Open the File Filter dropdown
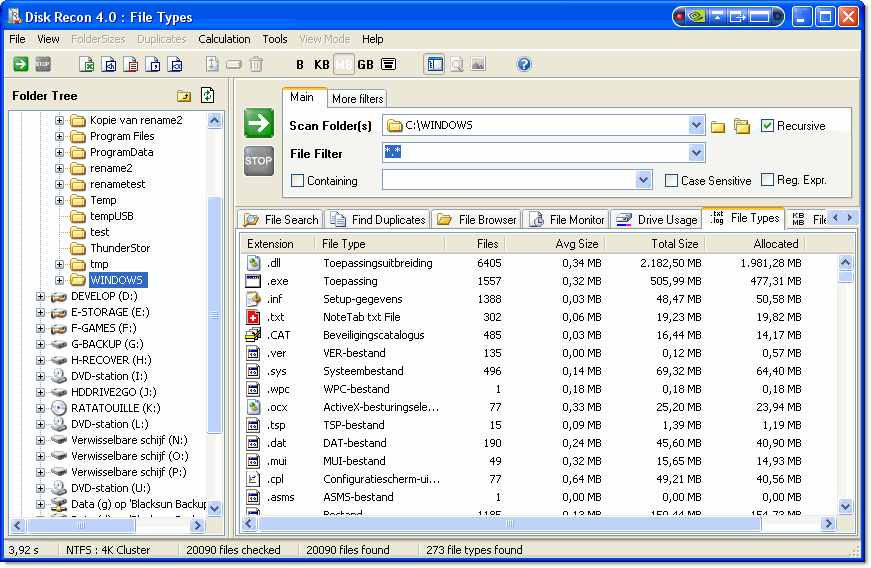Screen dimensions: 871x568 pyautogui.click(x=696, y=153)
